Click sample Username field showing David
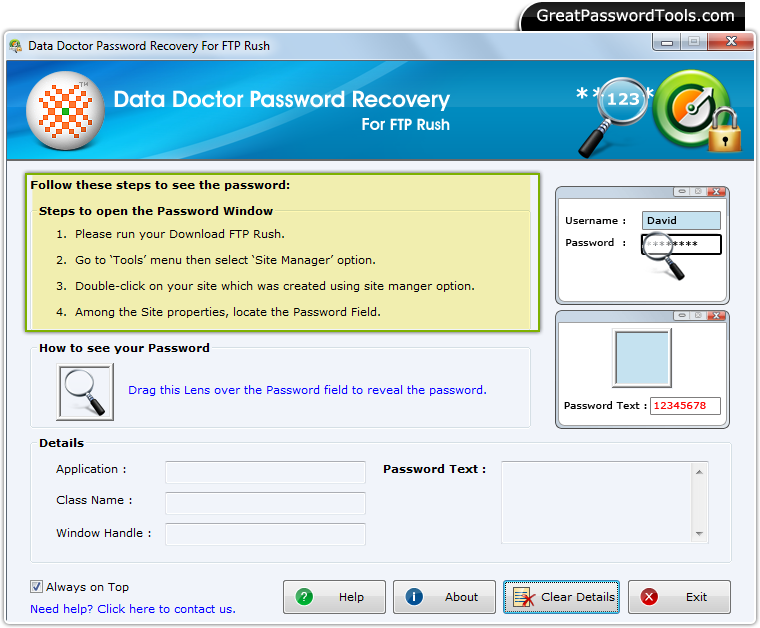Image resolution: width=760 pixels, height=628 pixels. 681,220
